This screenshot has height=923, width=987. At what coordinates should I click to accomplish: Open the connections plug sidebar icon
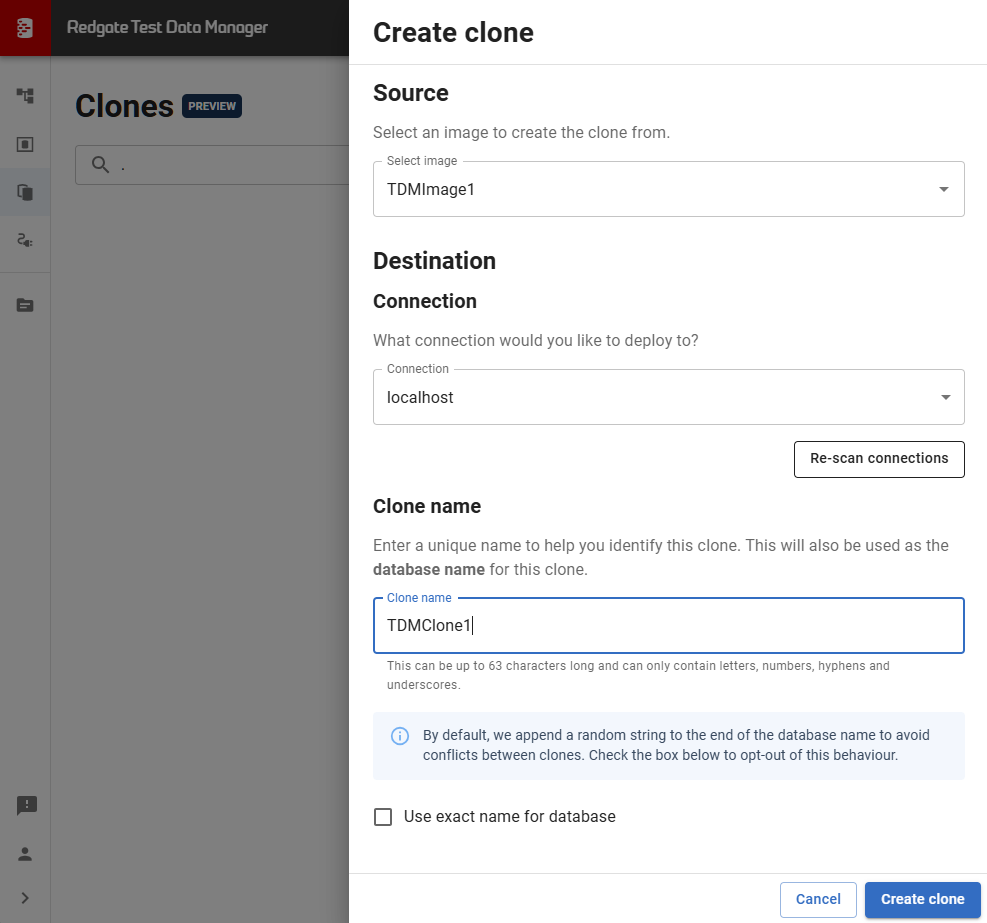(x=25, y=240)
